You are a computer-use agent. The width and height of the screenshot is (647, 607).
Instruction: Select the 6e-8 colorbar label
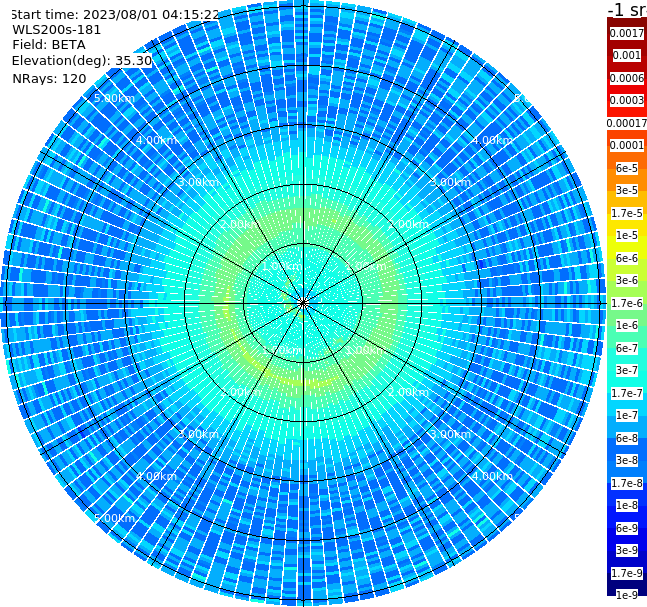click(x=627, y=438)
